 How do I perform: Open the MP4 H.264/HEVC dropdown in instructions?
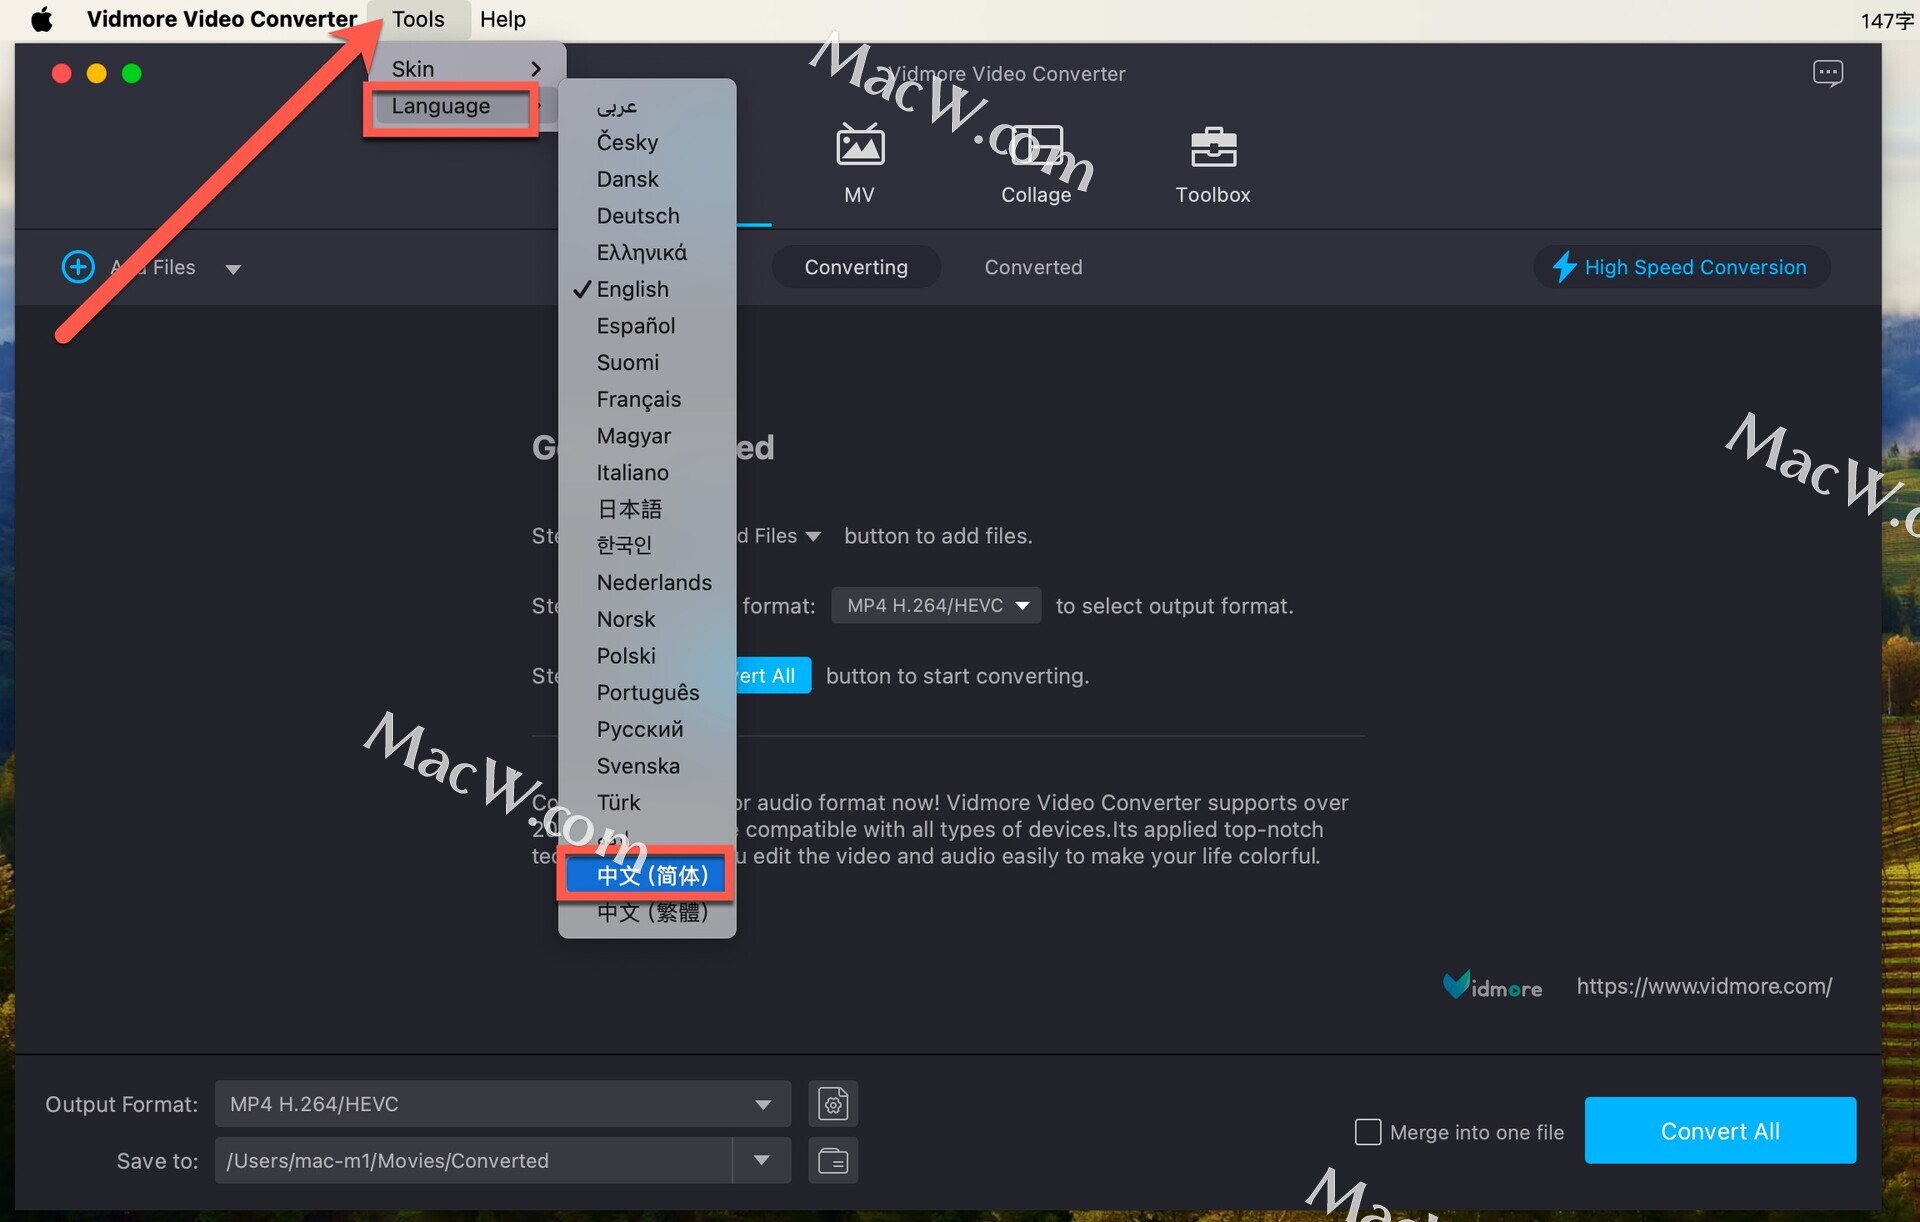936,606
